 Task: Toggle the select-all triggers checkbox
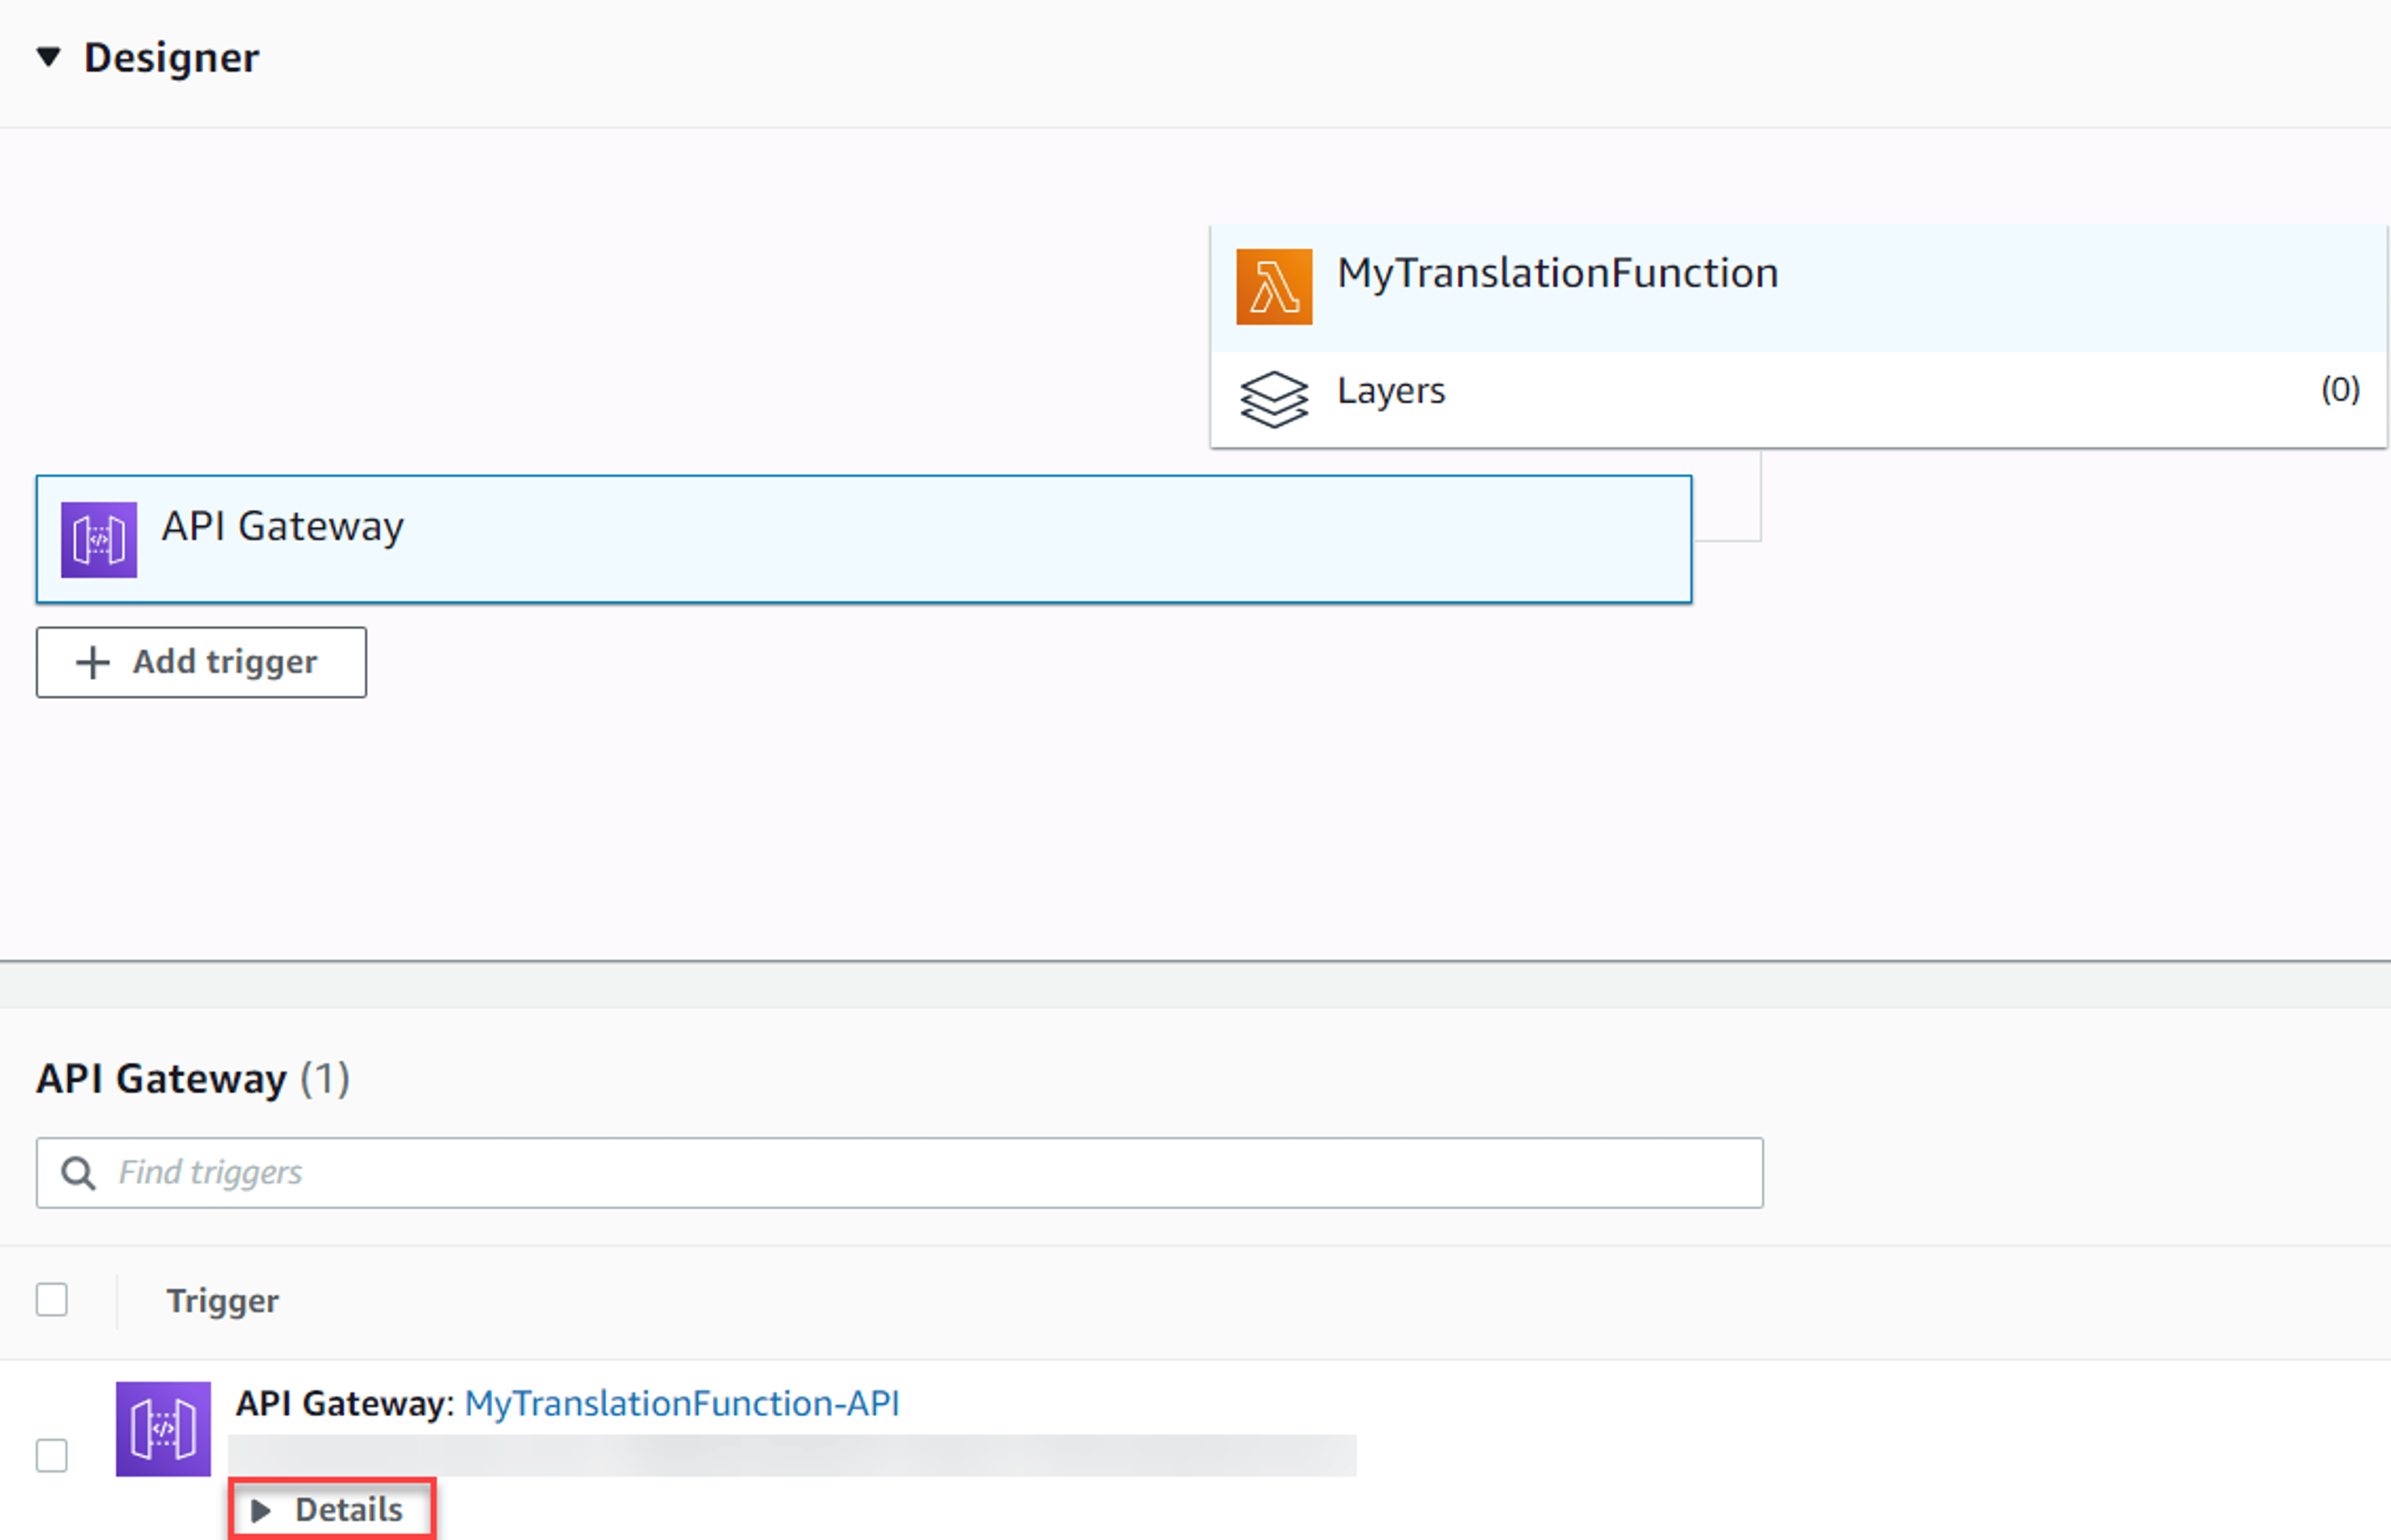pos(52,1300)
